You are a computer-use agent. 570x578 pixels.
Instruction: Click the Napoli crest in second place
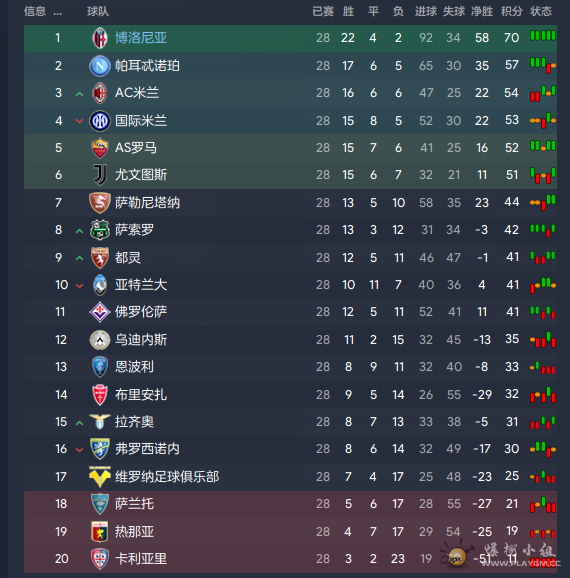[100, 66]
